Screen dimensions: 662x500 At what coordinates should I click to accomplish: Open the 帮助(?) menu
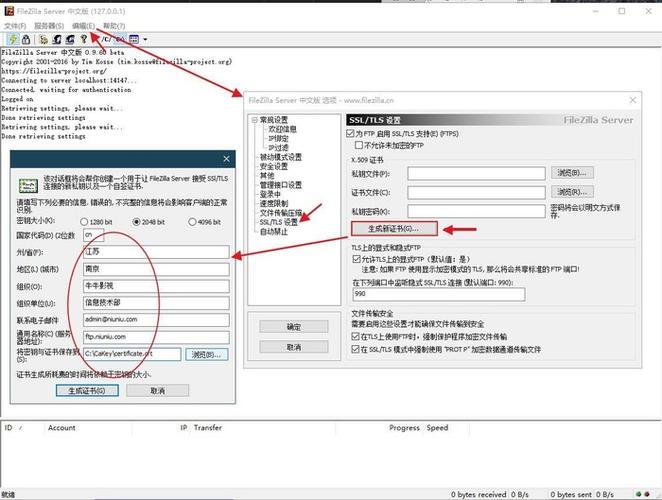coord(114,26)
